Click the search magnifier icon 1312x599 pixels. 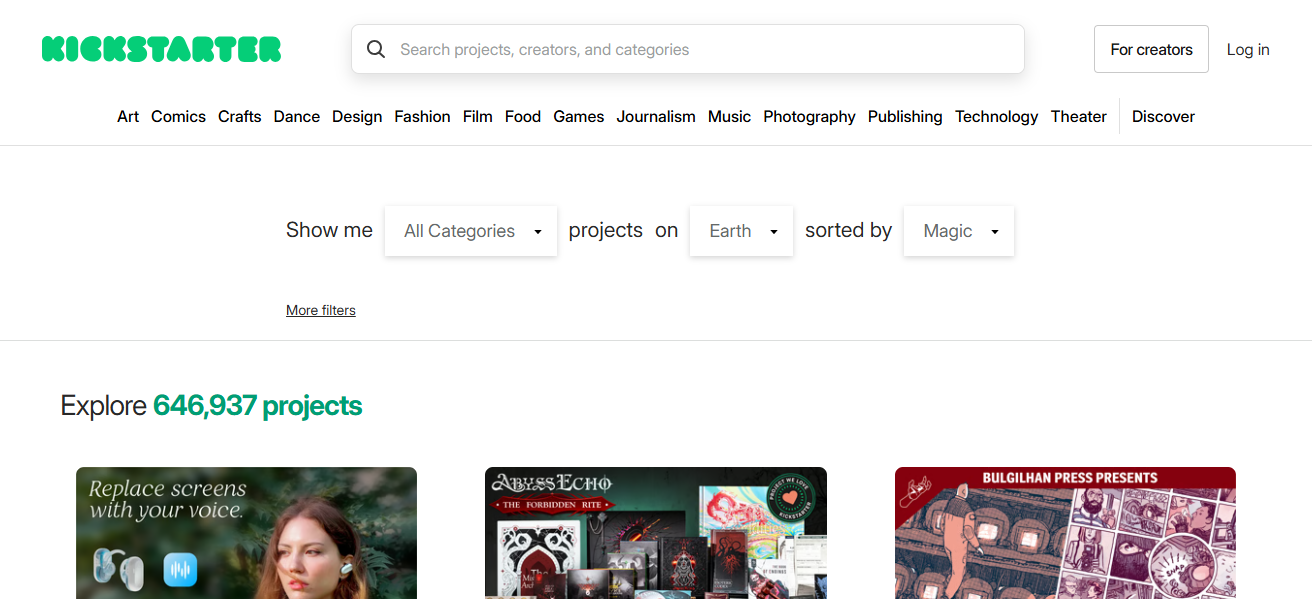click(x=376, y=49)
